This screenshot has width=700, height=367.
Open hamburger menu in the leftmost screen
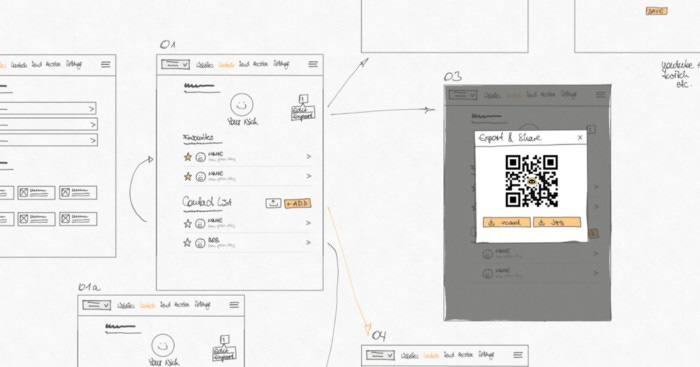pos(105,64)
